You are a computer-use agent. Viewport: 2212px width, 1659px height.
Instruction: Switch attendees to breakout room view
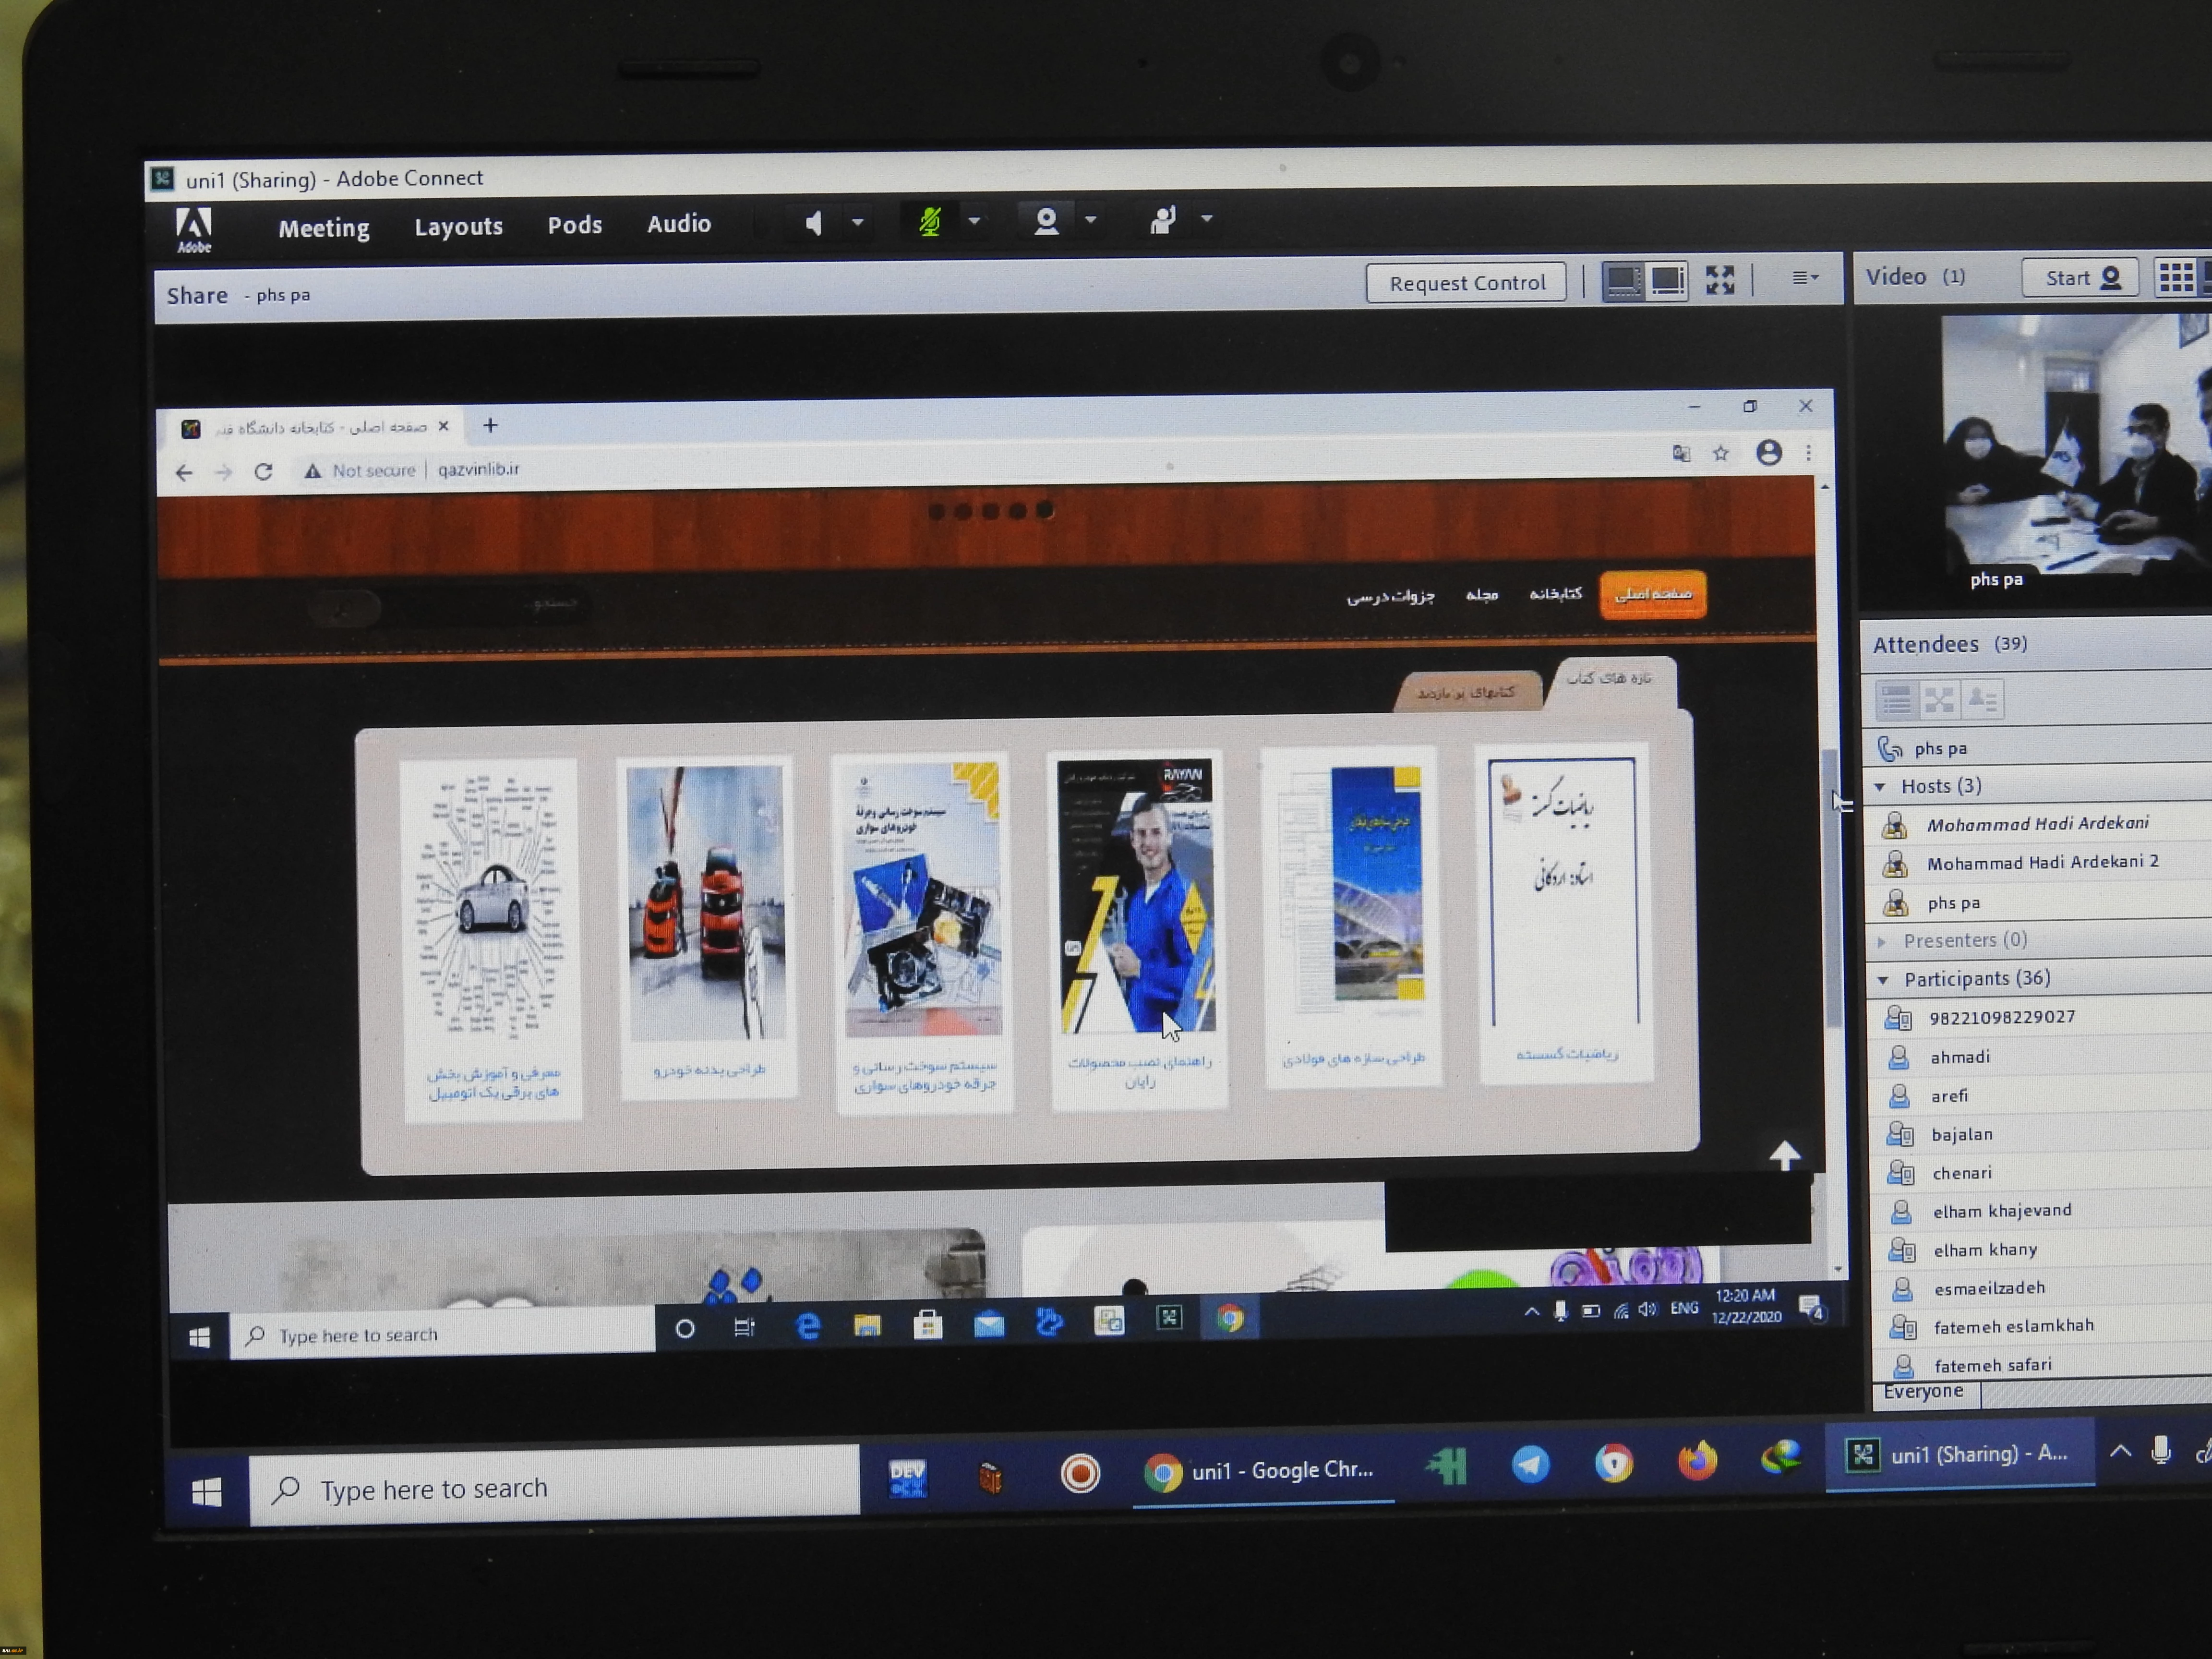pos(1939,699)
